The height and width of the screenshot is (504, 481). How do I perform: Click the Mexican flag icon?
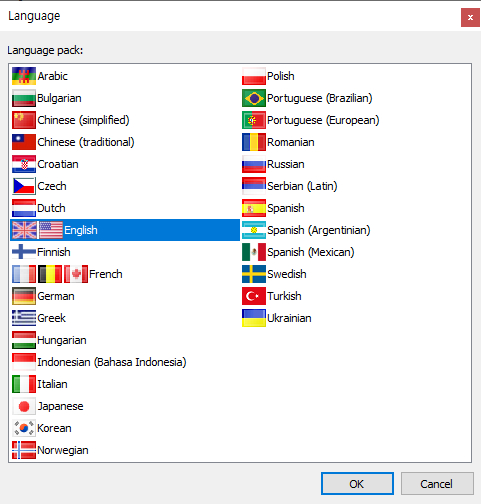click(254, 252)
